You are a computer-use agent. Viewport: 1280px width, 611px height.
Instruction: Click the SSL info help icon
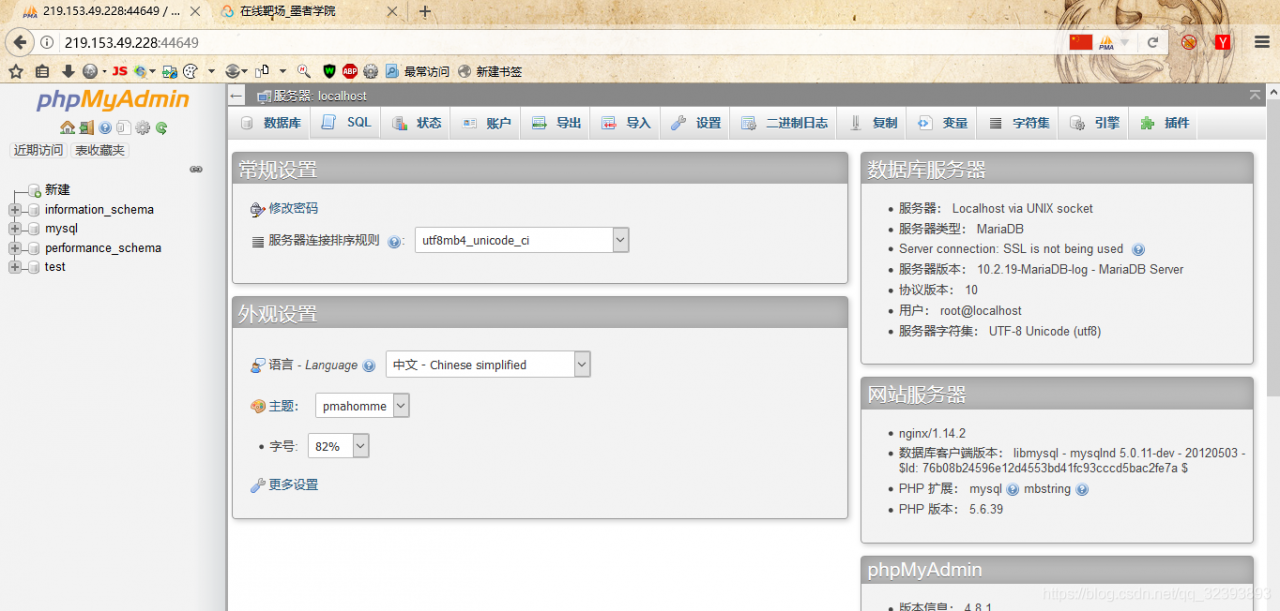[1138, 250]
